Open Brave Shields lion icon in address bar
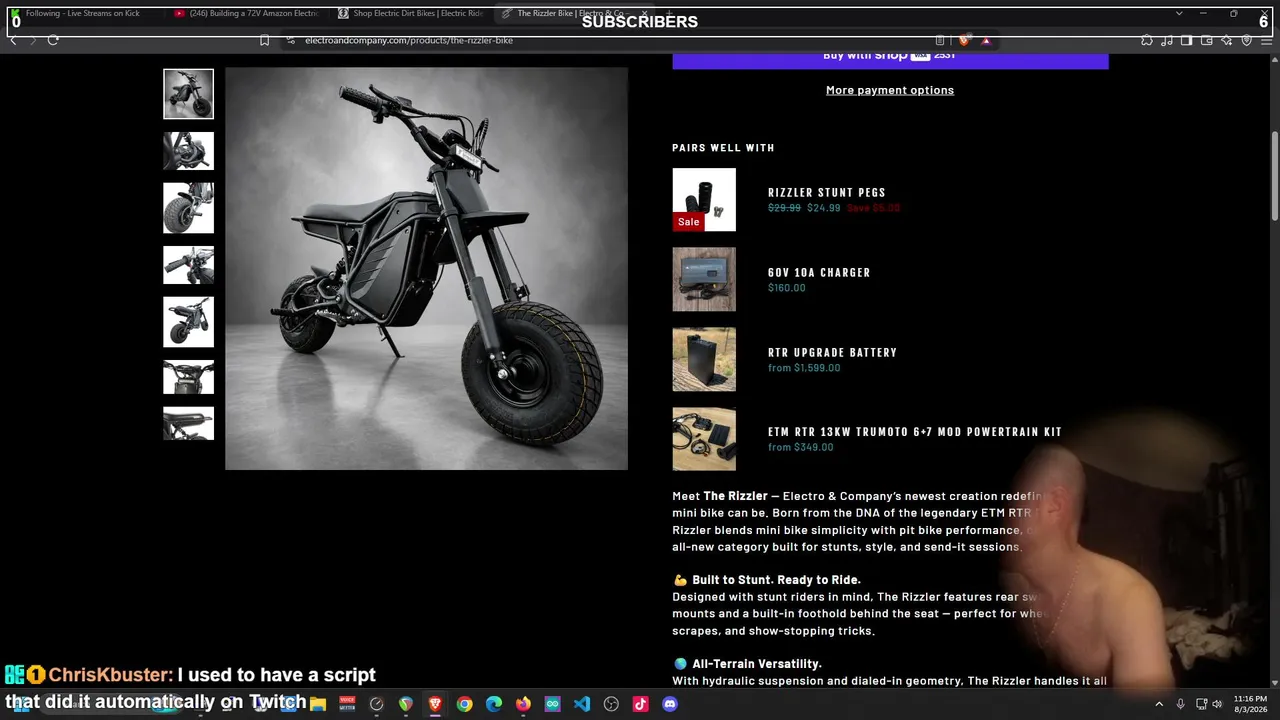The width and height of the screenshot is (1280, 720). [964, 40]
